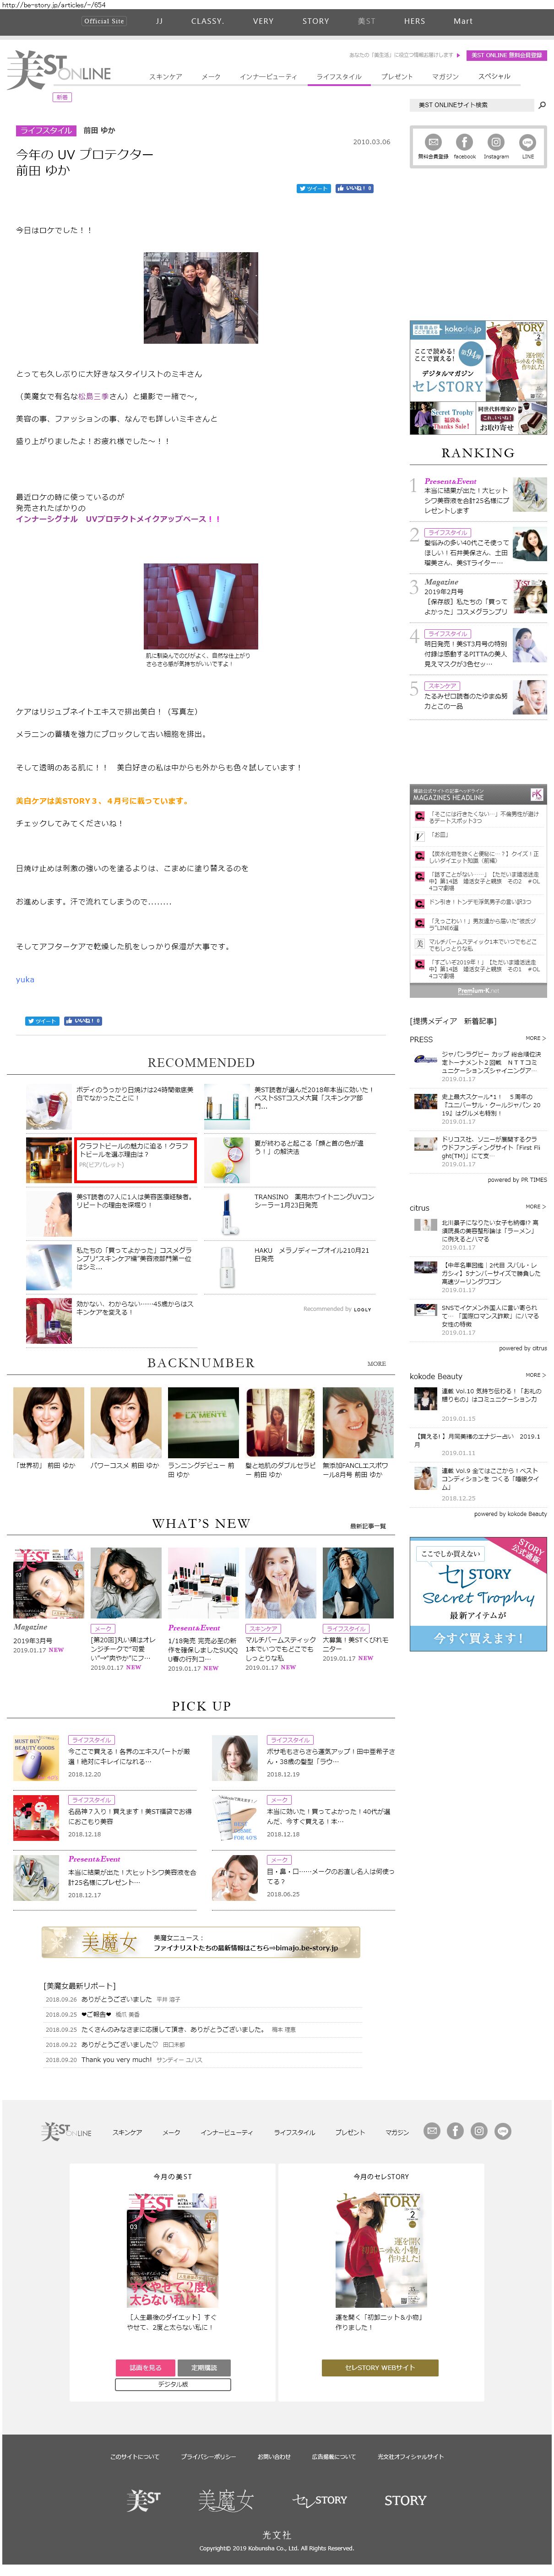Viewport: 554px width, 2576px height.
Task: Click the pink 誌面を見る button
Action: tap(145, 2368)
